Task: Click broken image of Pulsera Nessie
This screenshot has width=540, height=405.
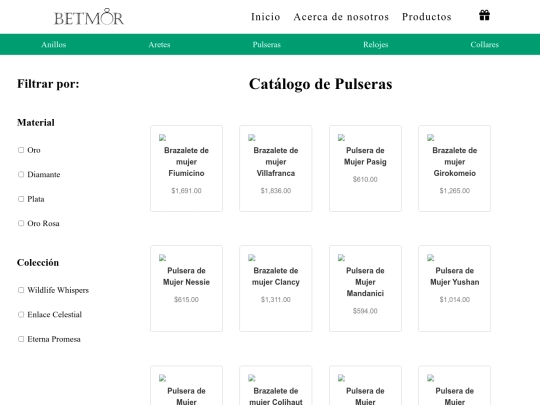Action: coord(163,258)
